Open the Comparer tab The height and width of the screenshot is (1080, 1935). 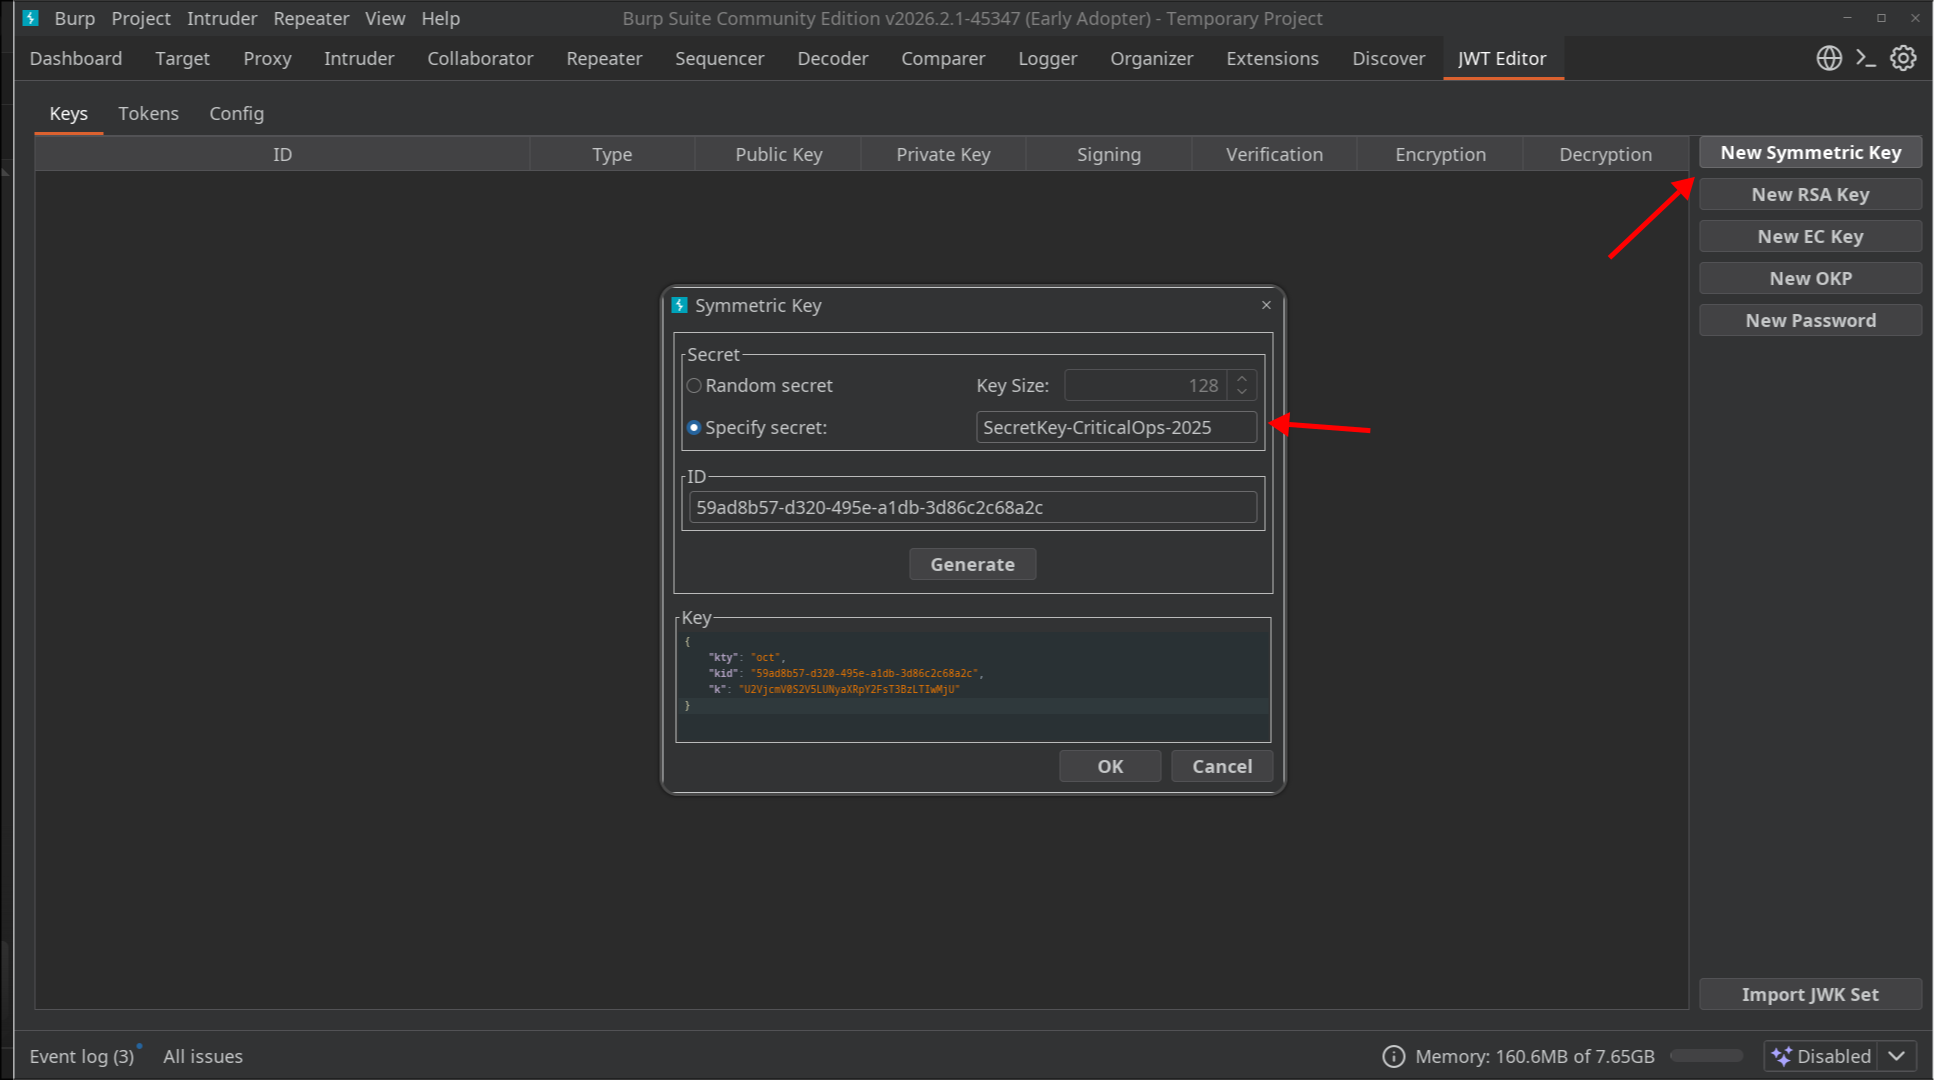click(x=943, y=59)
